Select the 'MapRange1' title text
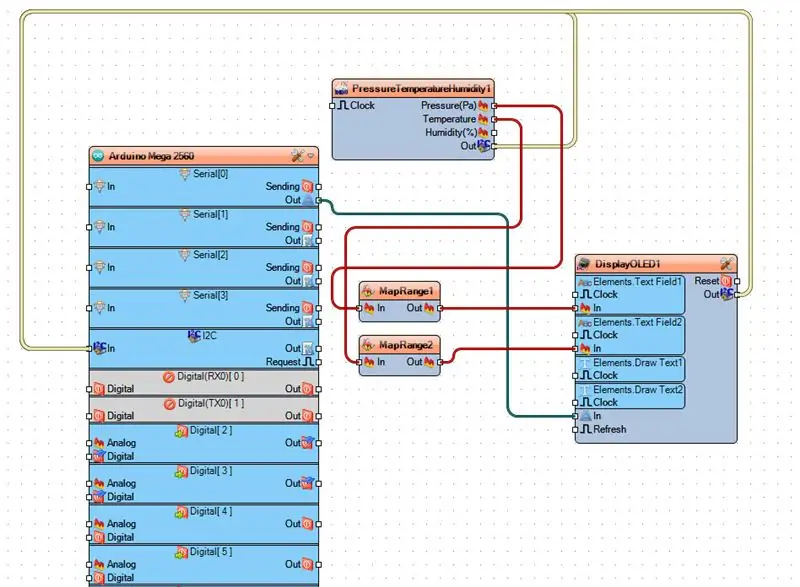The image size is (800, 587). pos(406,292)
